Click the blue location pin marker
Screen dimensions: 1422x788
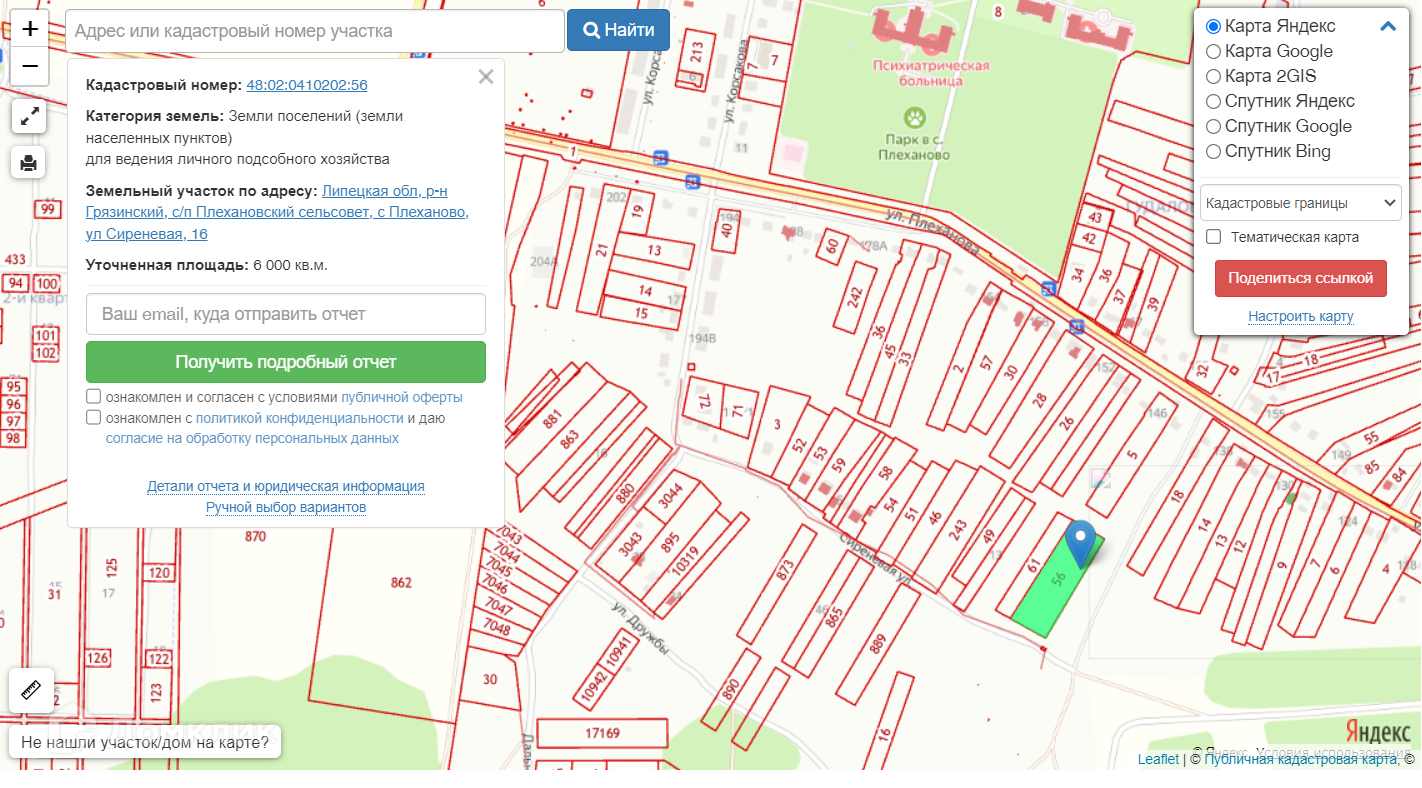point(1080,541)
